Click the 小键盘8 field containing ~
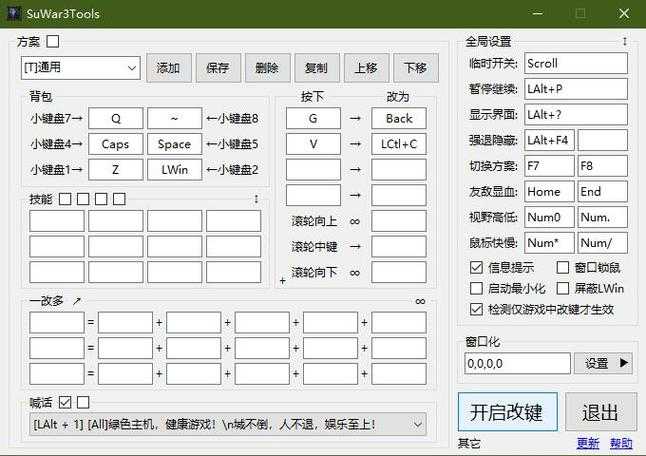This screenshot has width=646, height=456. pyautogui.click(x=175, y=119)
